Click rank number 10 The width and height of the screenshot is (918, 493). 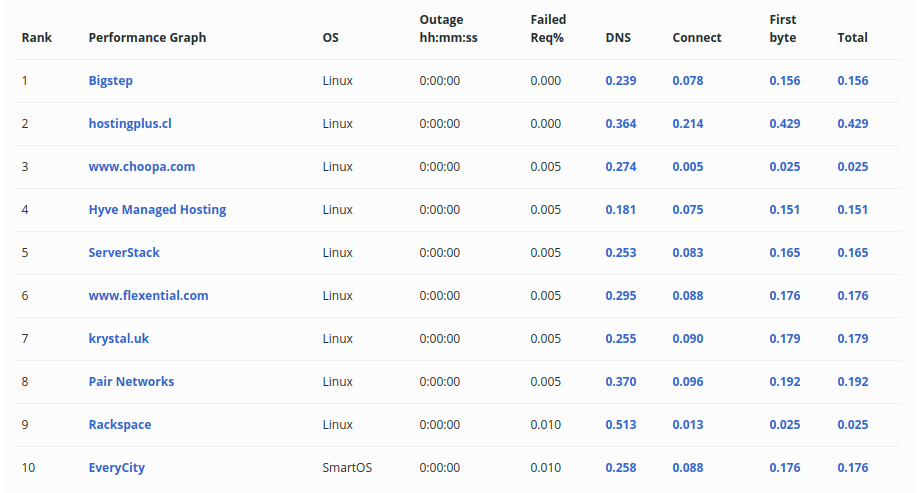tap(28, 468)
